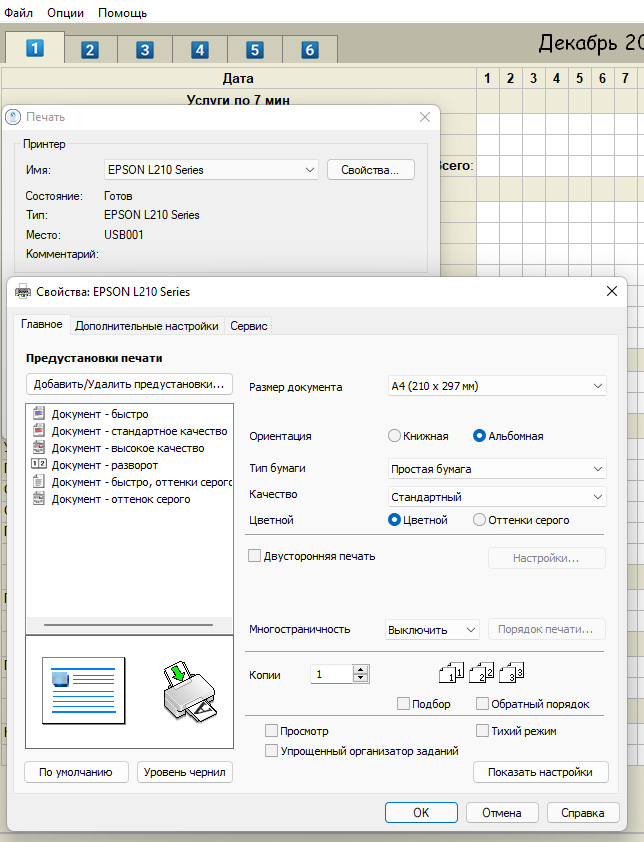Open the 'Опции' menu
644x842 pixels.
[x=66, y=13]
